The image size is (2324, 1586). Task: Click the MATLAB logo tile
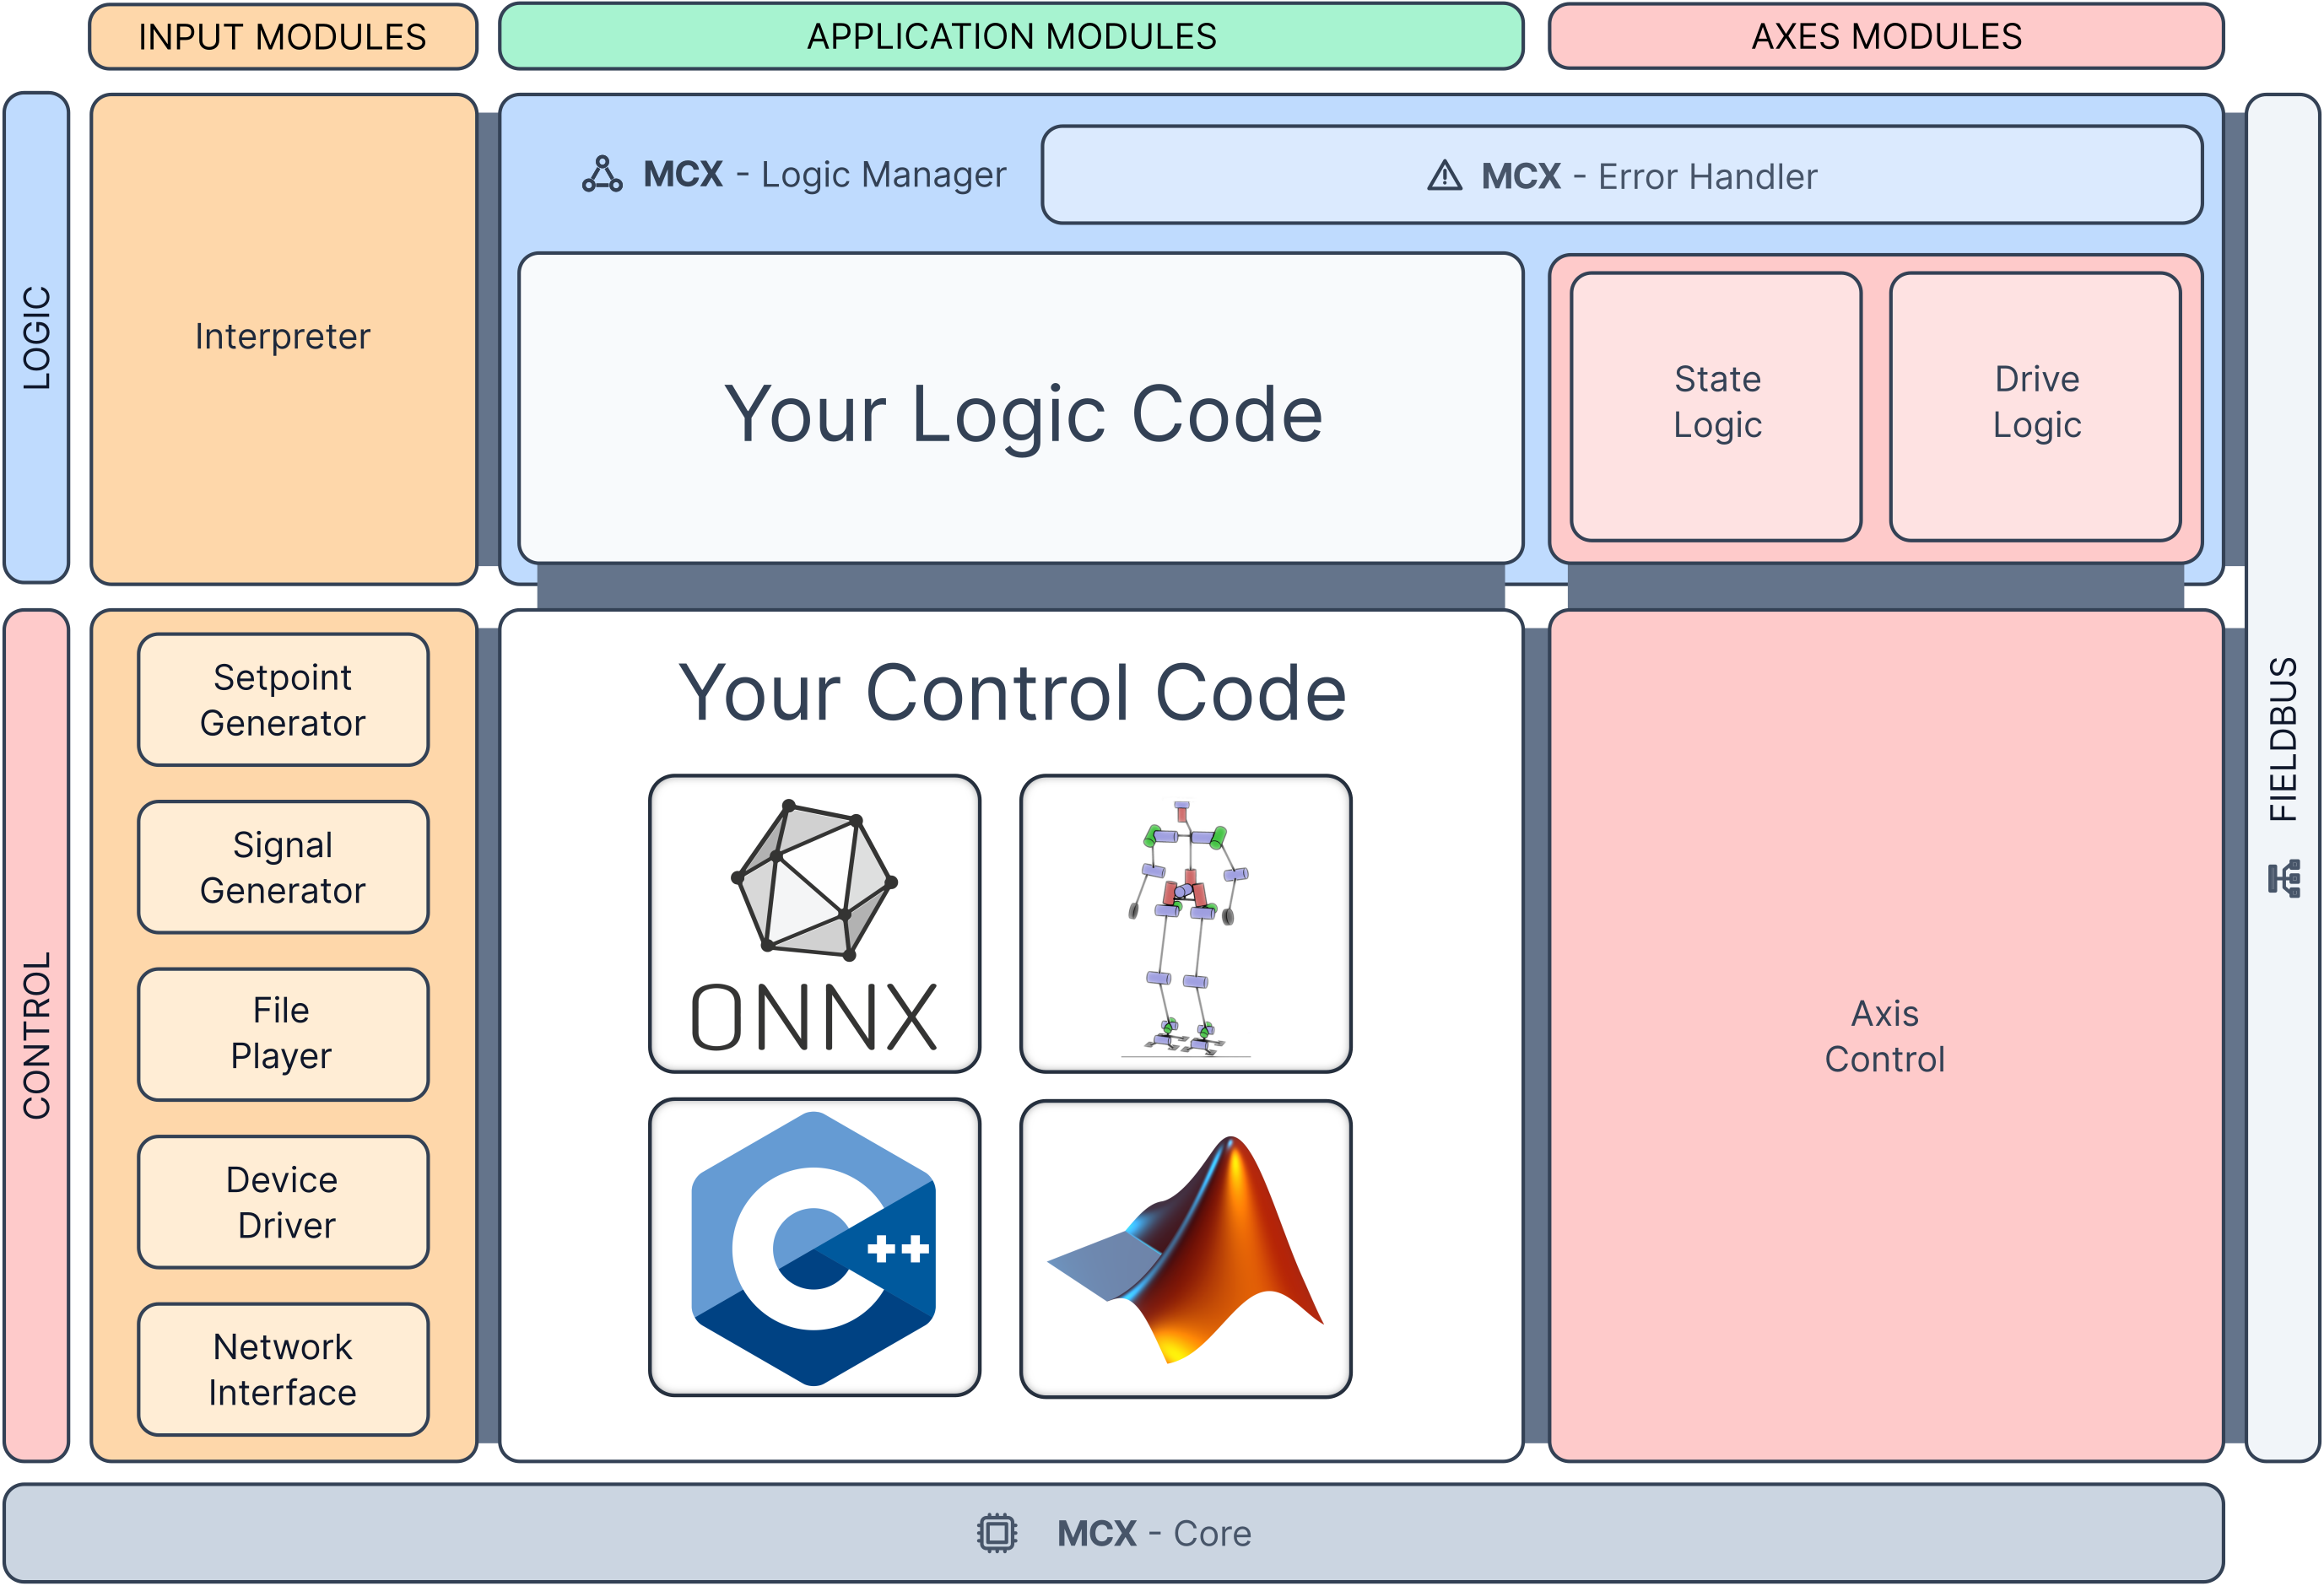1185,1248
